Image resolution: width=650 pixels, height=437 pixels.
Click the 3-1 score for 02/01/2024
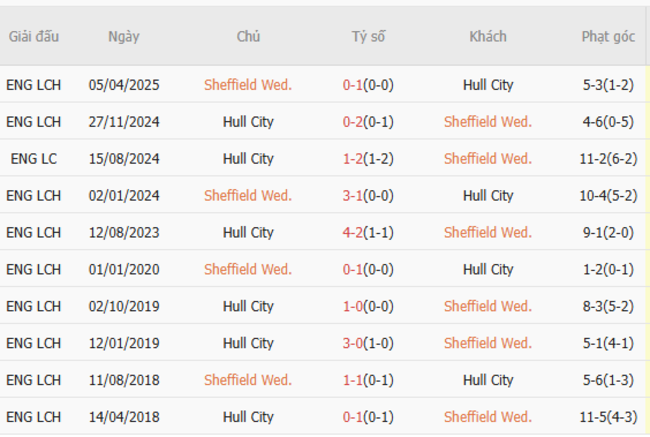coord(353,196)
